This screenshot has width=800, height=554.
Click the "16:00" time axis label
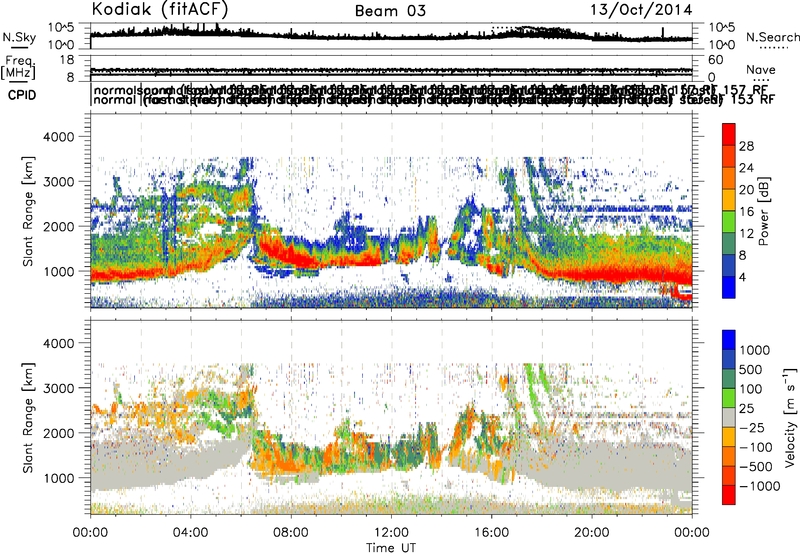coord(491,533)
